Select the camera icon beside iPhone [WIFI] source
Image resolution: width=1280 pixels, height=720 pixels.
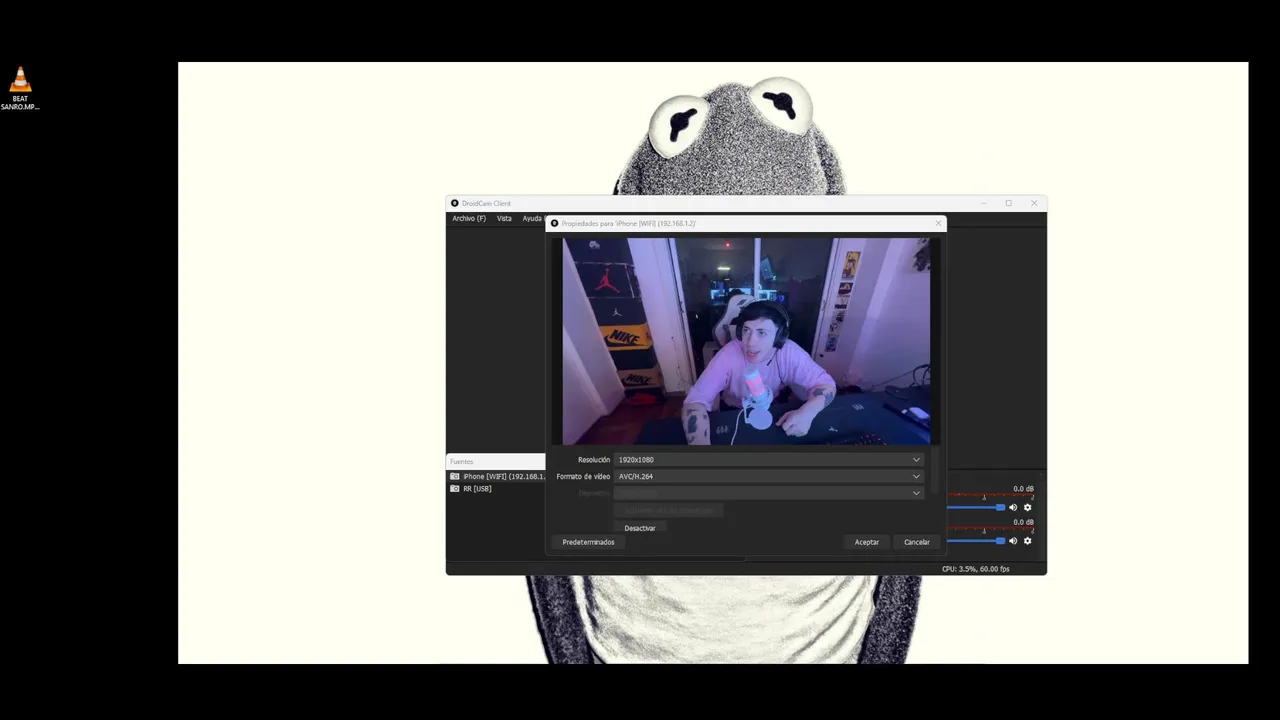click(455, 477)
